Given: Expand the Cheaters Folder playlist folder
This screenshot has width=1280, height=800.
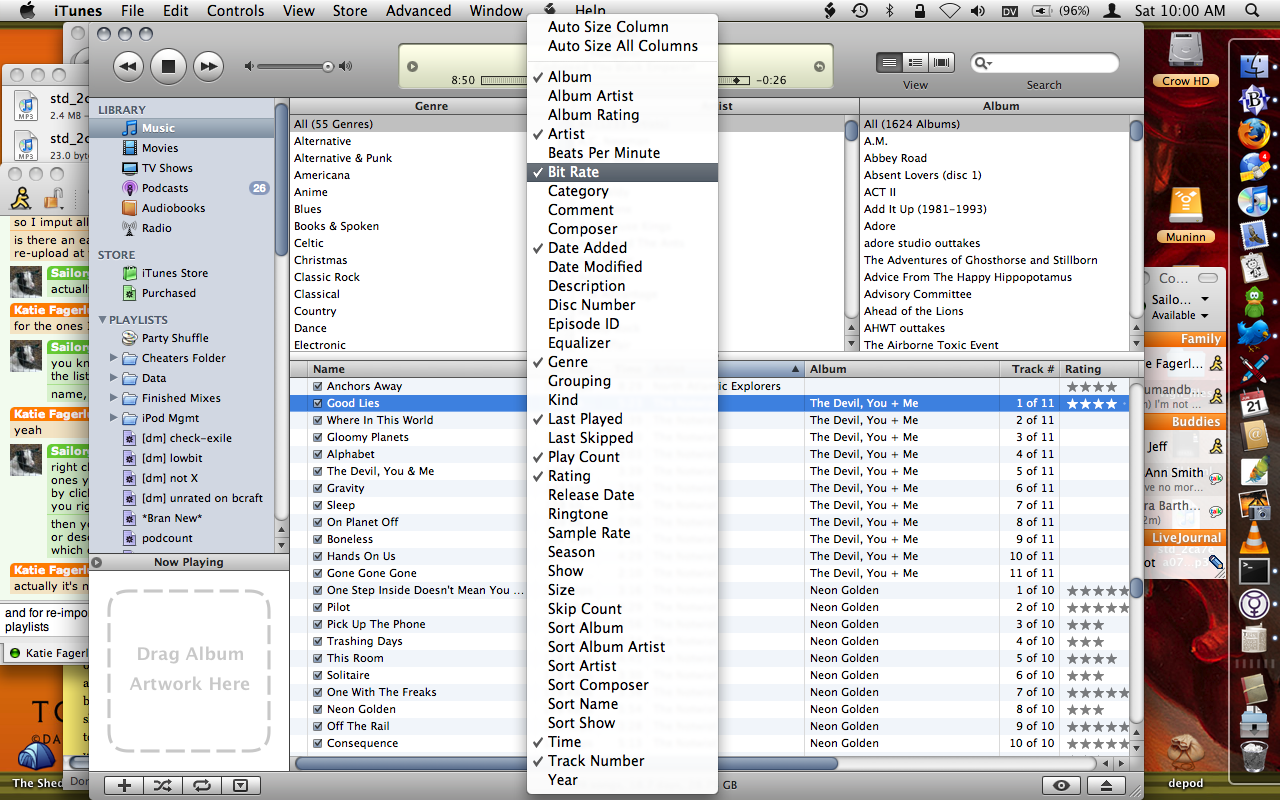Looking at the screenshot, I should pyautogui.click(x=113, y=358).
